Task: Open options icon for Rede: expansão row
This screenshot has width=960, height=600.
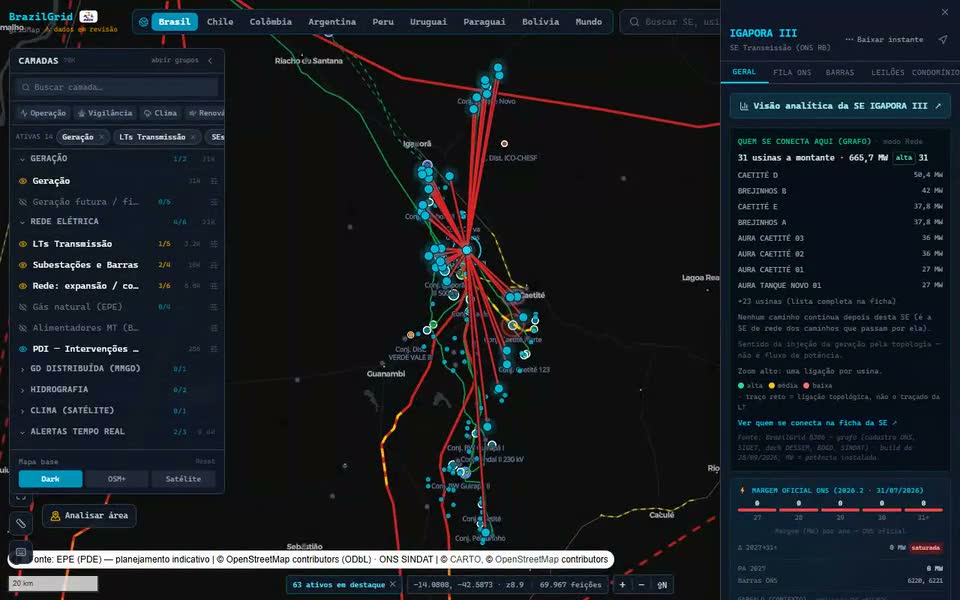Action: [x=214, y=286]
